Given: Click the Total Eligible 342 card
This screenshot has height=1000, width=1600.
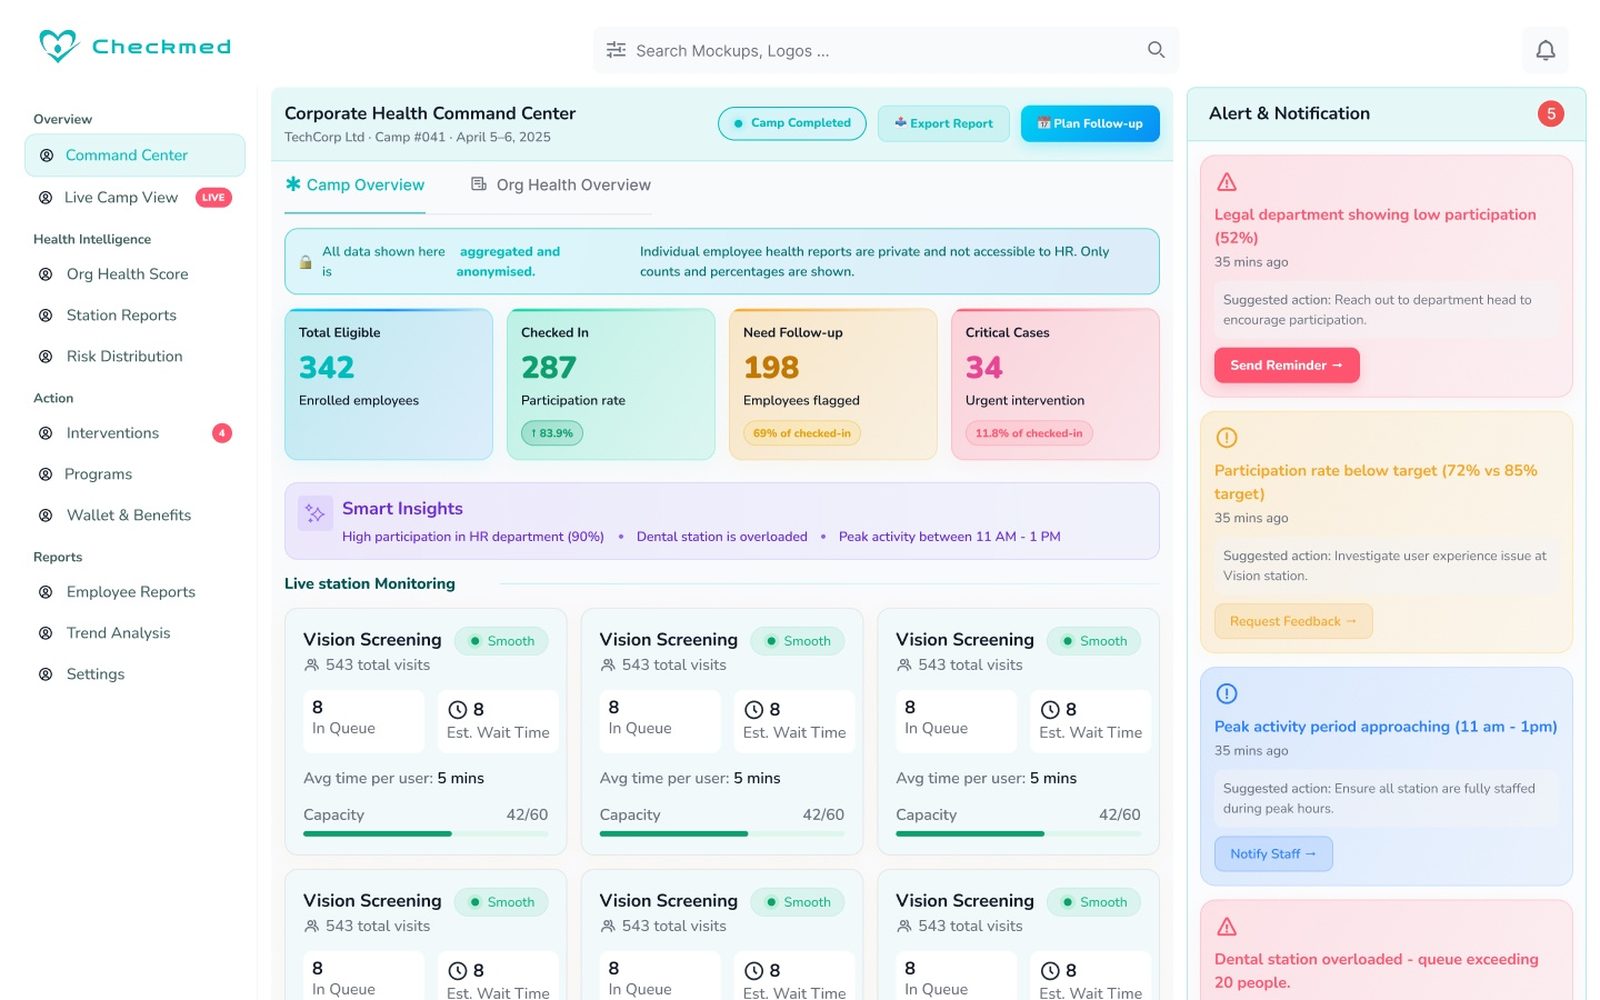Looking at the screenshot, I should coord(389,384).
